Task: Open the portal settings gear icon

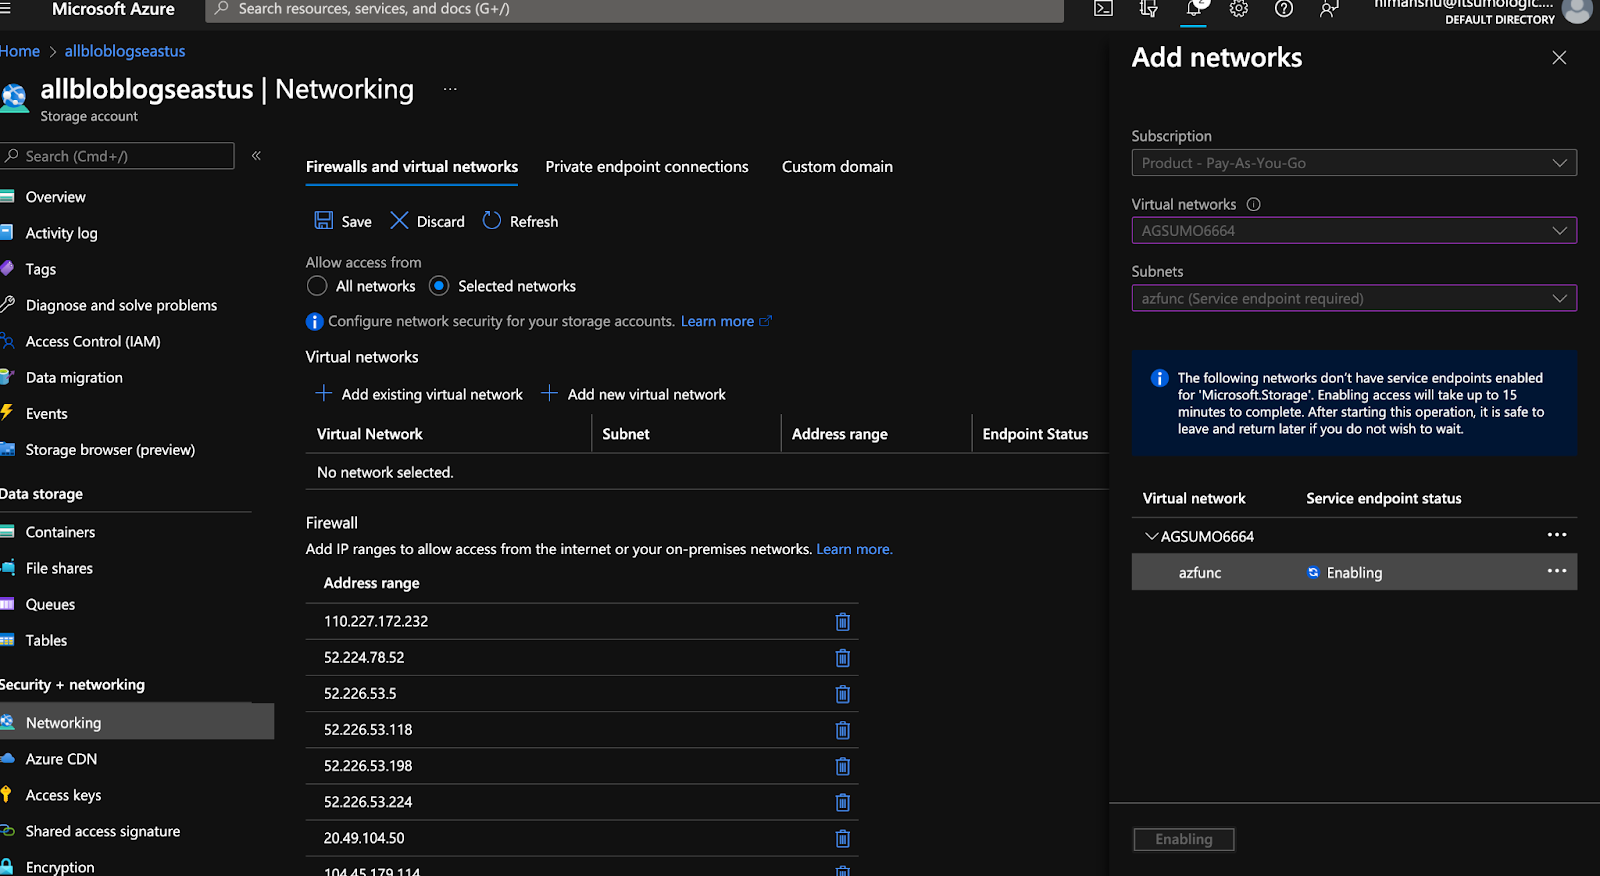Action: [1239, 9]
